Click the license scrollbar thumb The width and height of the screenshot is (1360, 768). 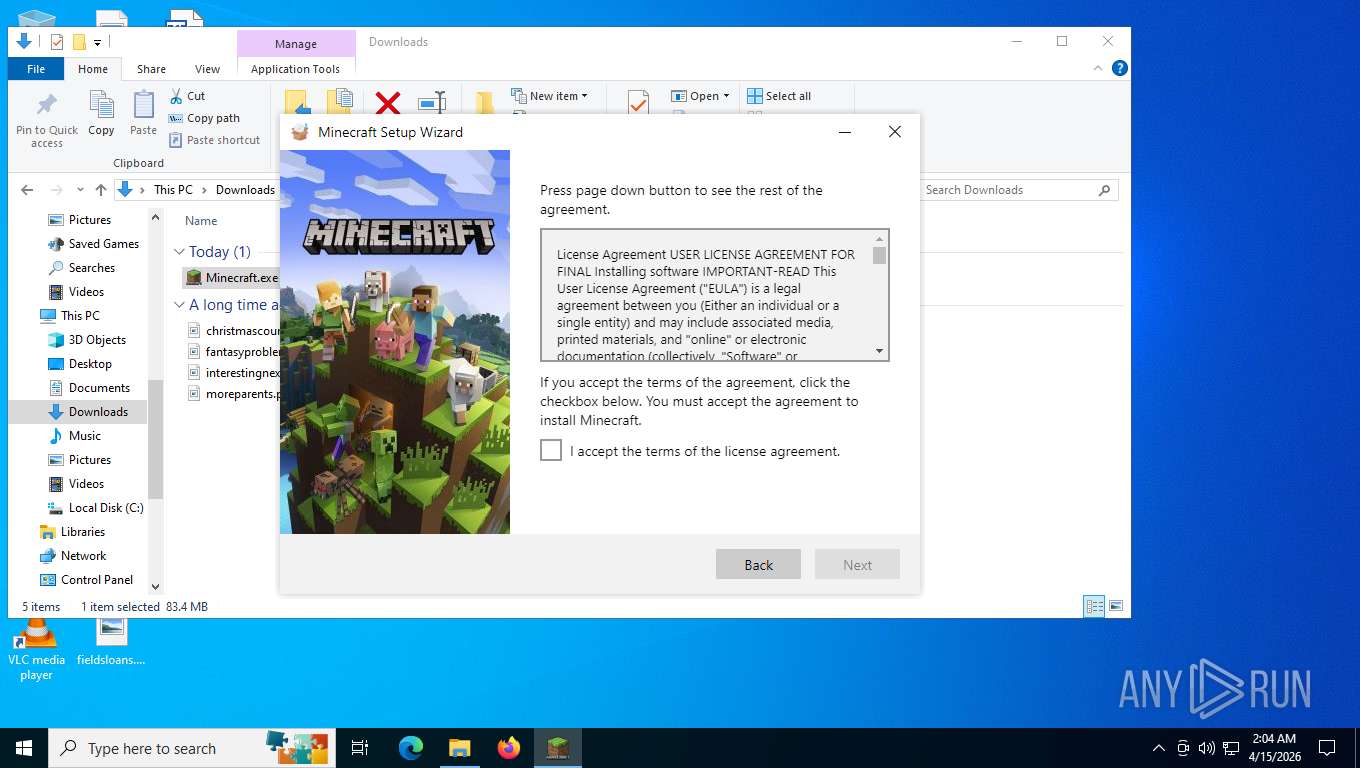tap(879, 255)
